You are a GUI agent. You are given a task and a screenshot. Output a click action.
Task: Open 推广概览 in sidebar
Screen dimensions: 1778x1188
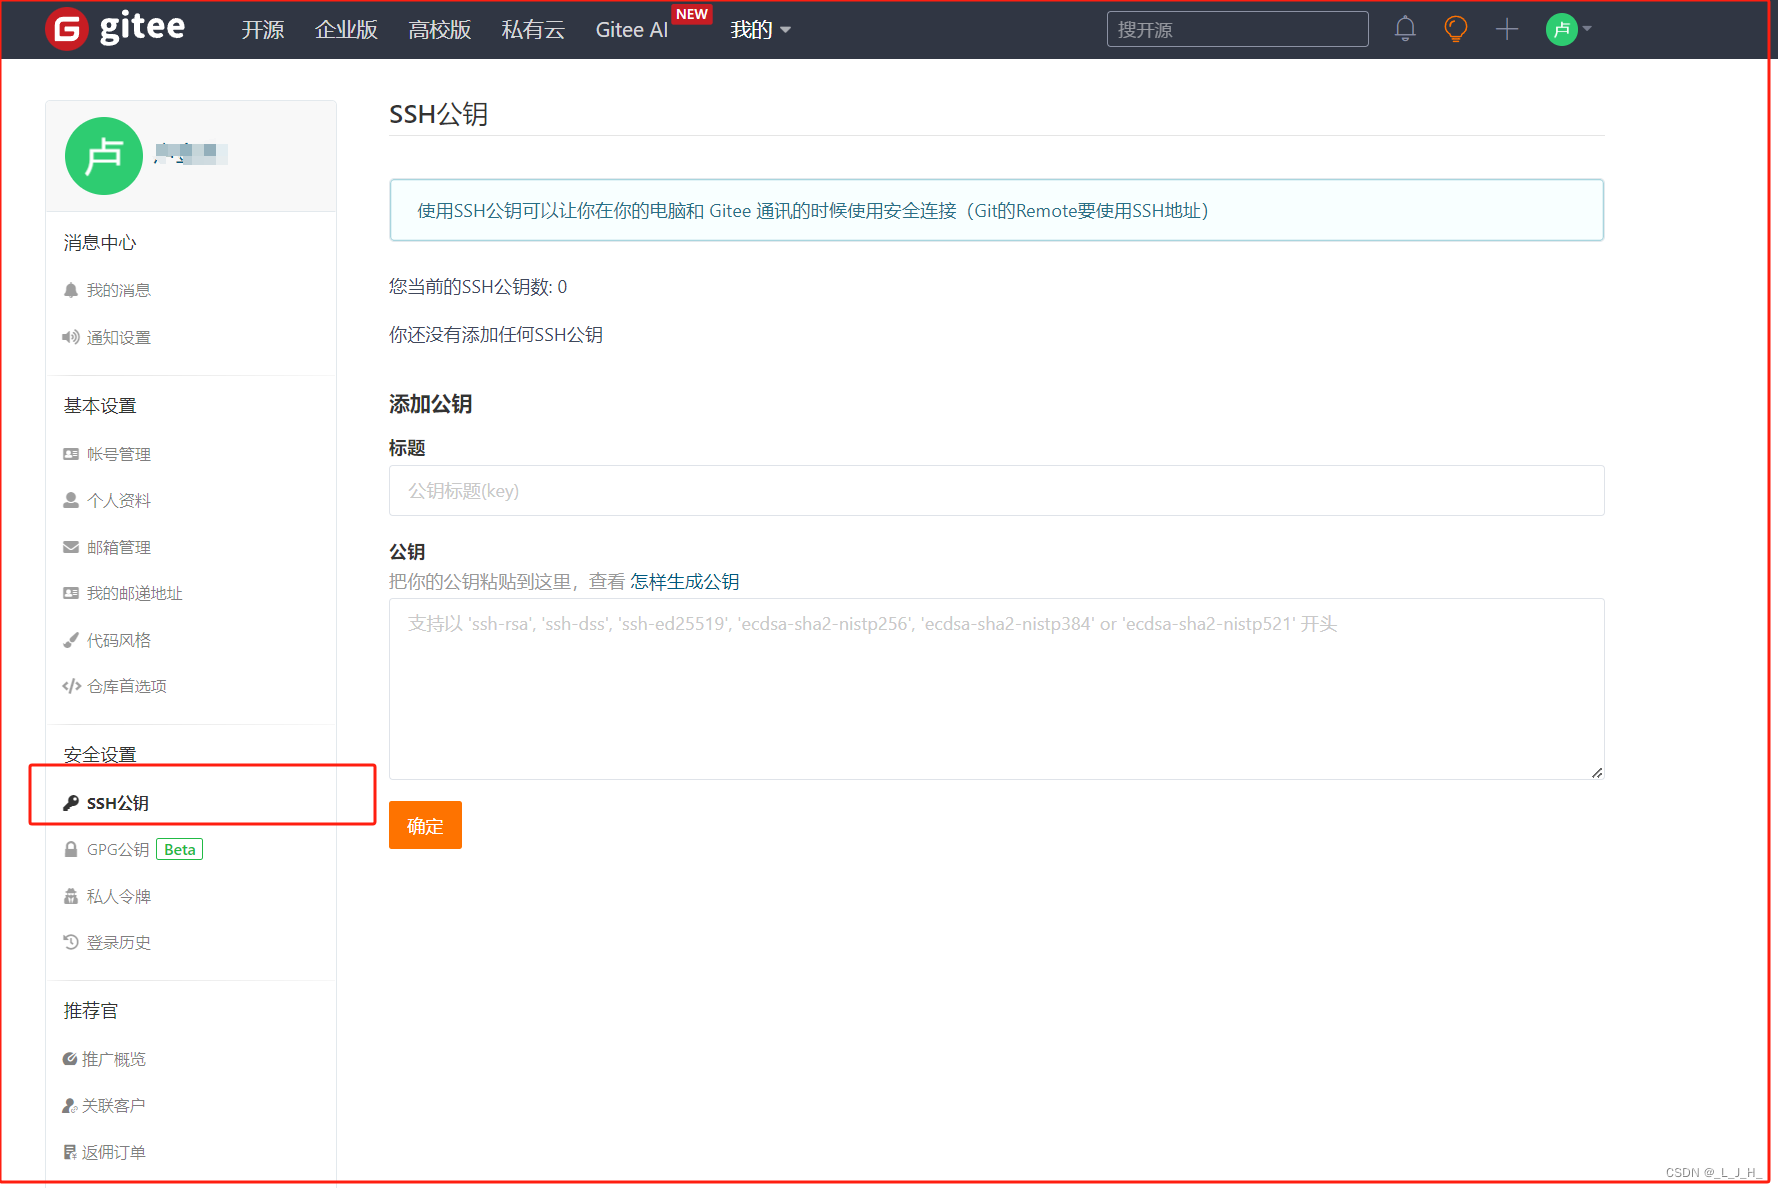click(x=113, y=1059)
